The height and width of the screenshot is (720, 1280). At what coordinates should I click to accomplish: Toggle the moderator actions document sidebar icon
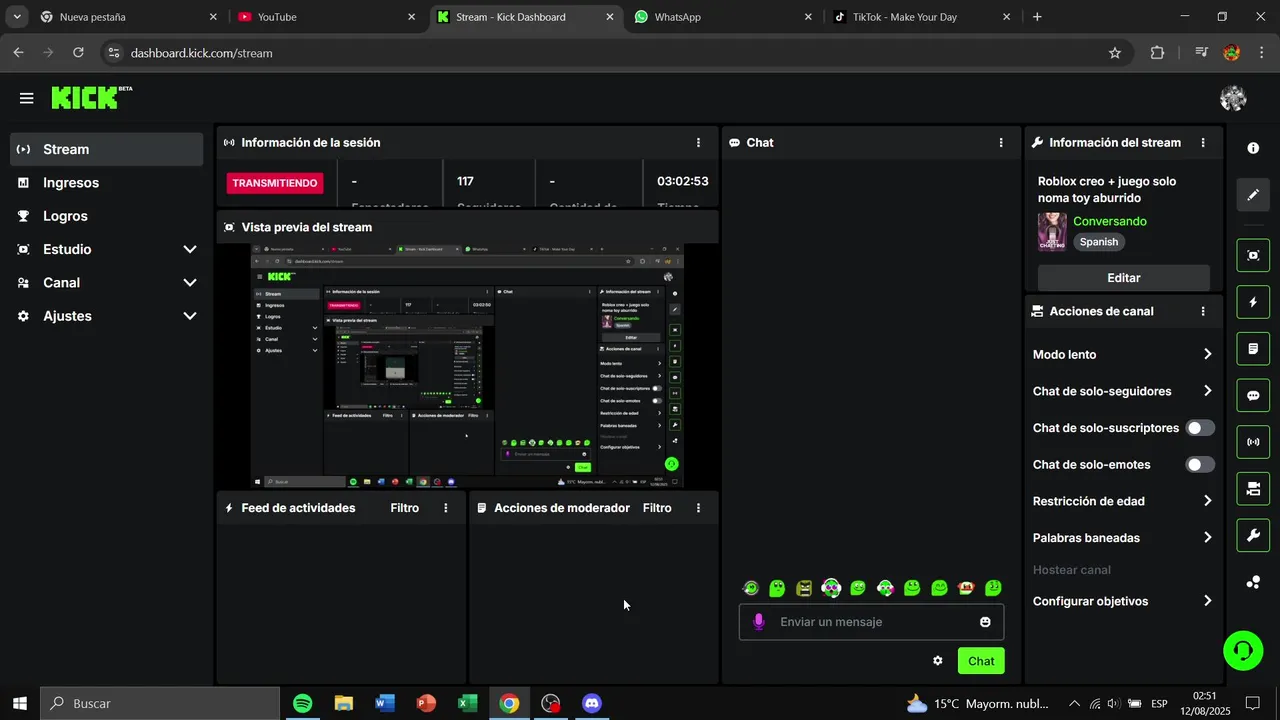point(1253,349)
